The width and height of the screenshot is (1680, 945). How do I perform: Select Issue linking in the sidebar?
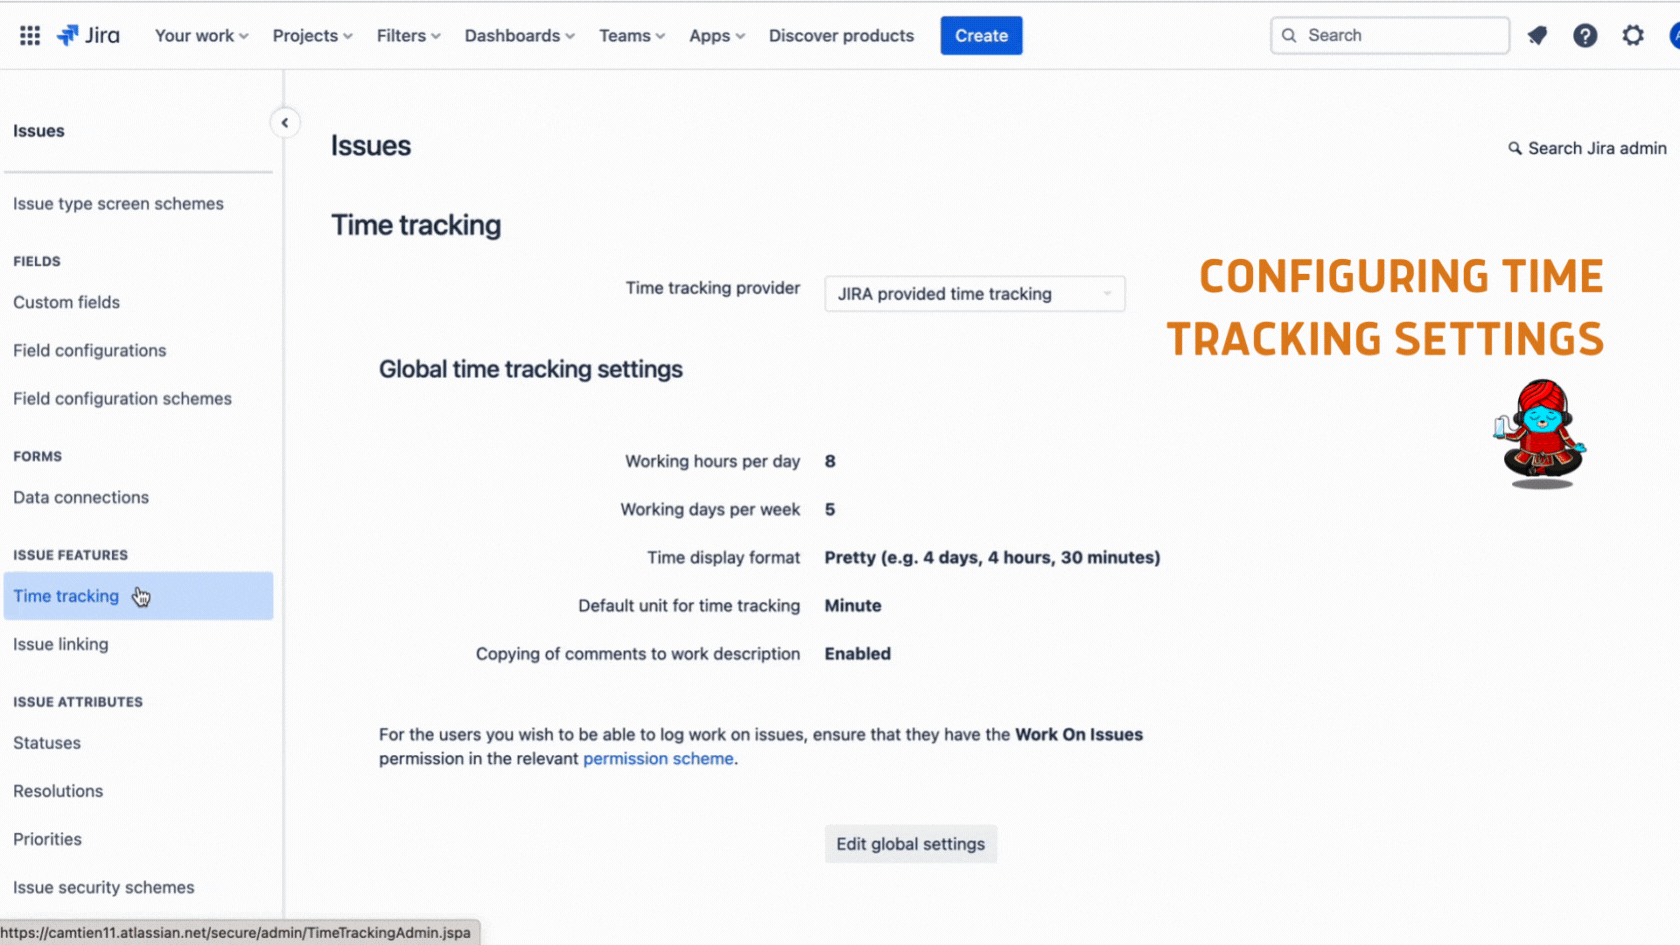point(60,644)
